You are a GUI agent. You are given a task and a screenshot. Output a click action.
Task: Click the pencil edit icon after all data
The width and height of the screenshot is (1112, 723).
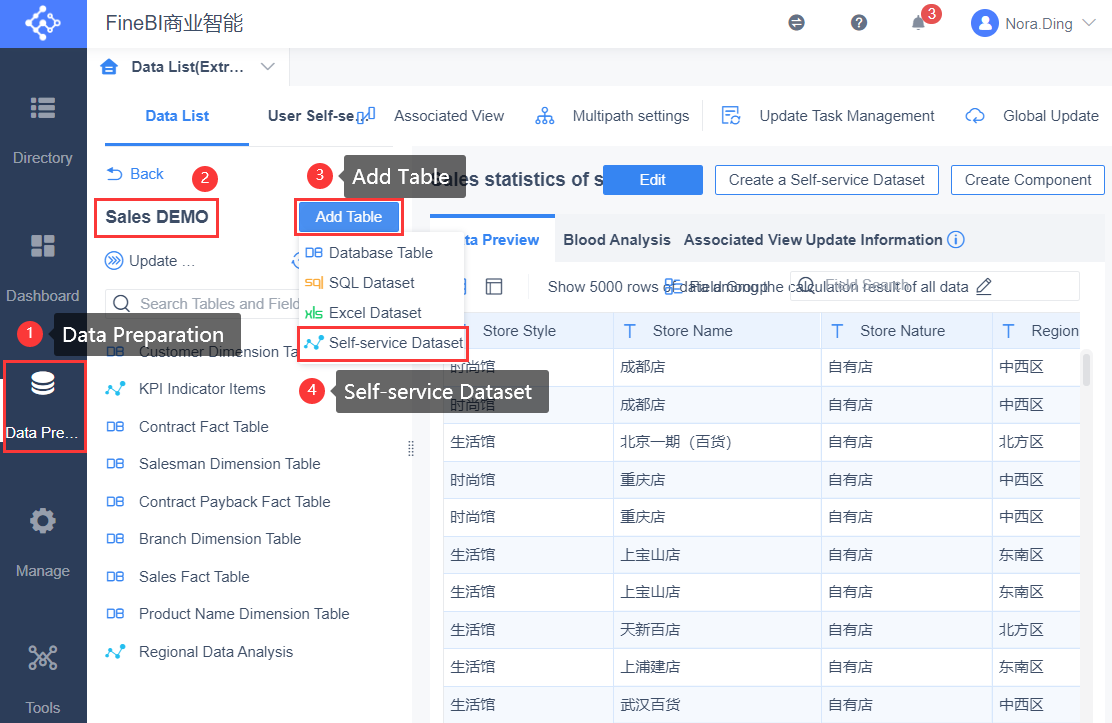click(984, 287)
